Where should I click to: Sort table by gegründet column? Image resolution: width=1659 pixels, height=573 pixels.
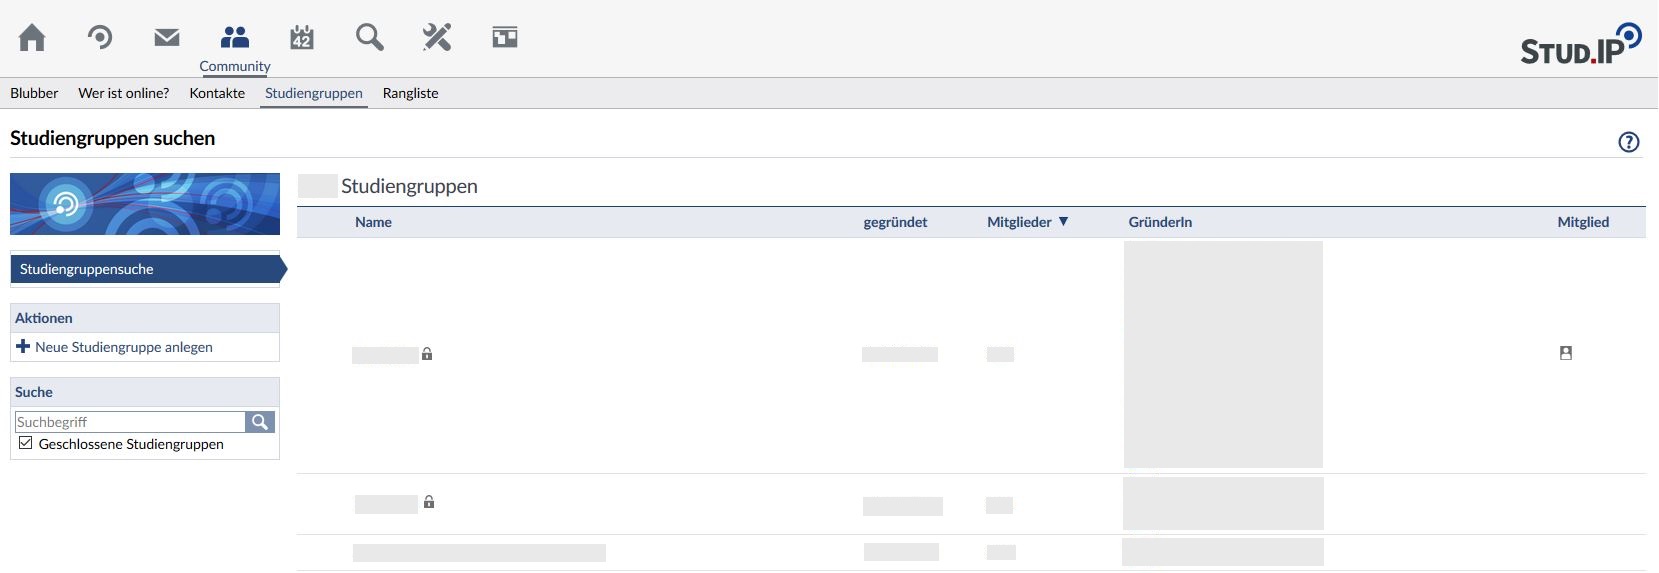[895, 222]
